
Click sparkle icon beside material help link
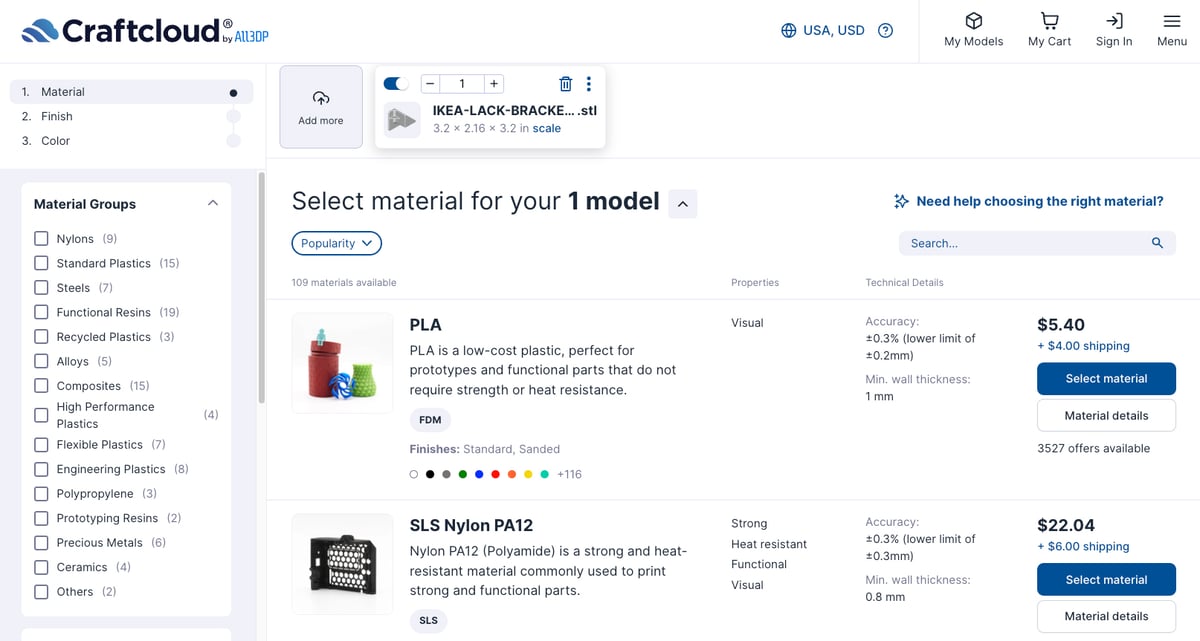click(901, 201)
